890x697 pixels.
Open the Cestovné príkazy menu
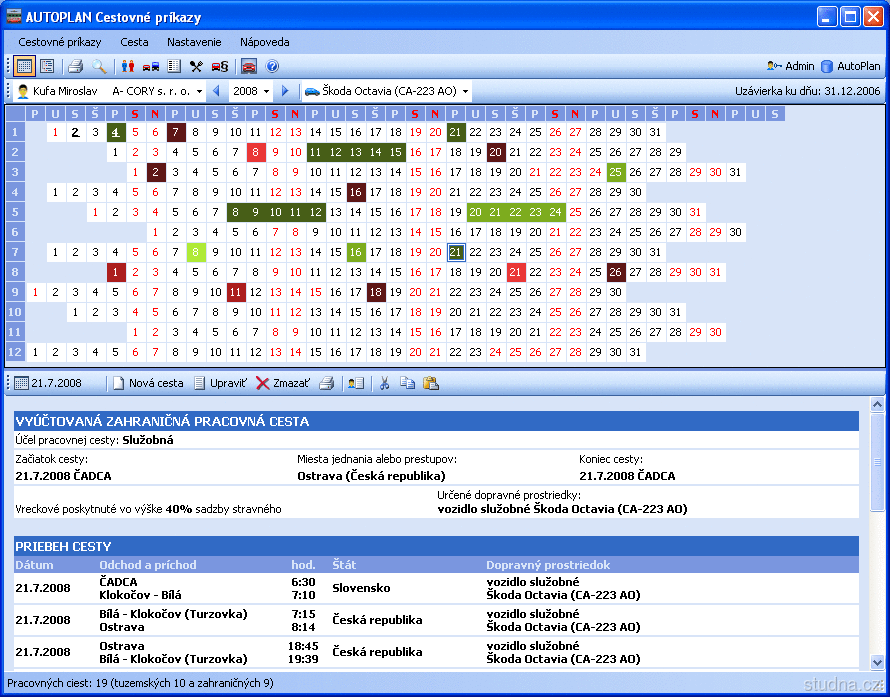click(59, 42)
